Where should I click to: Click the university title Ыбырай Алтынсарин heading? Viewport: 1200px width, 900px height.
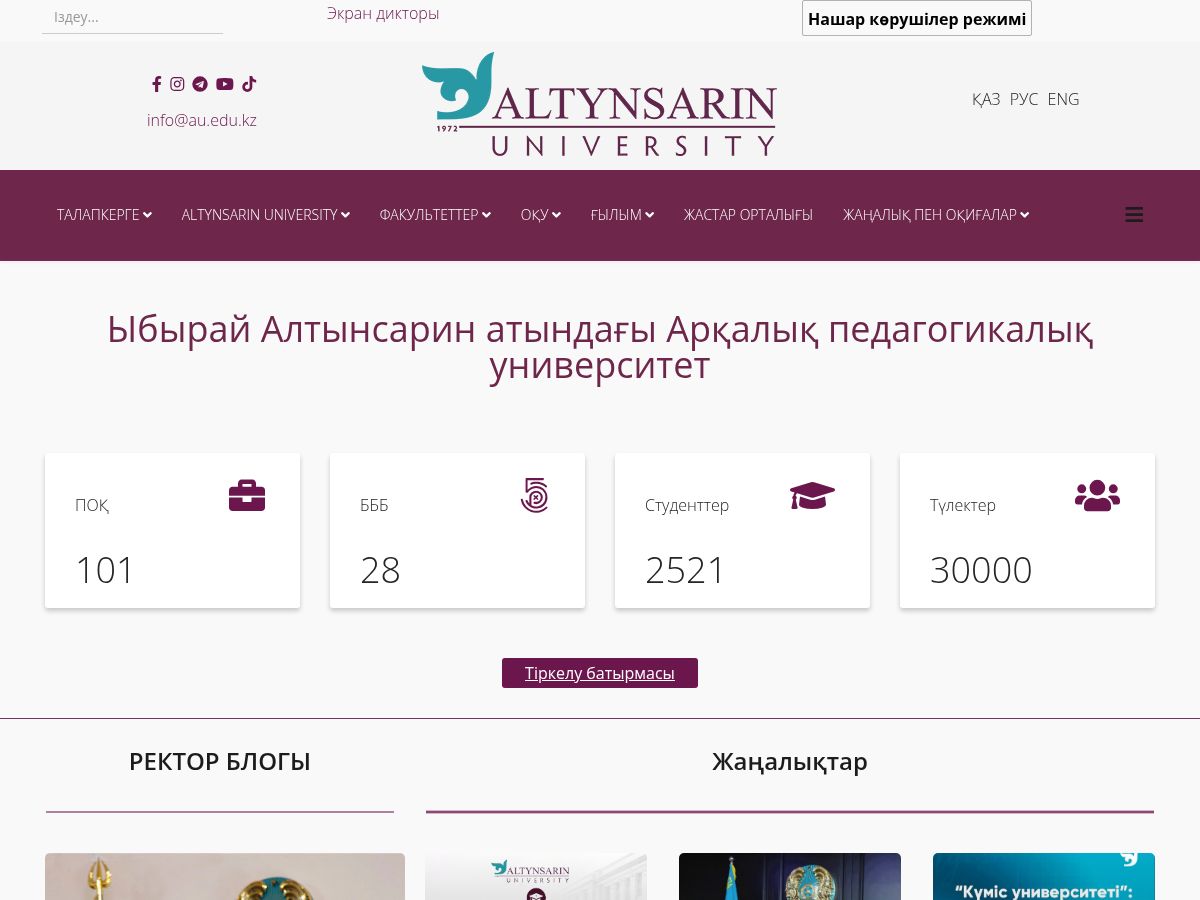click(600, 347)
